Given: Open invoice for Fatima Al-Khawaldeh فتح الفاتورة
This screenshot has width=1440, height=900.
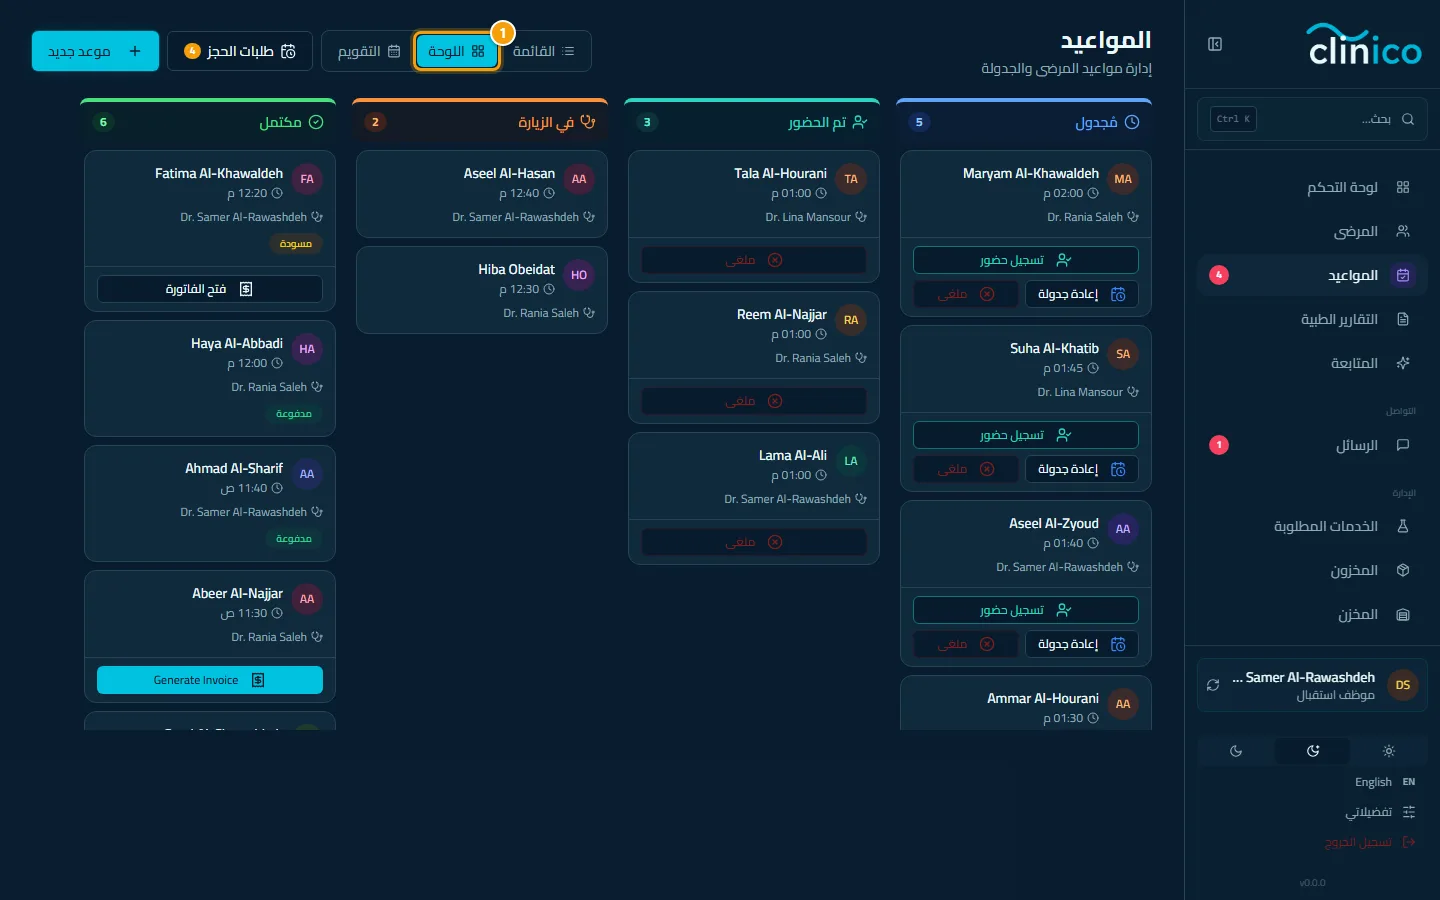Looking at the screenshot, I should pos(210,289).
